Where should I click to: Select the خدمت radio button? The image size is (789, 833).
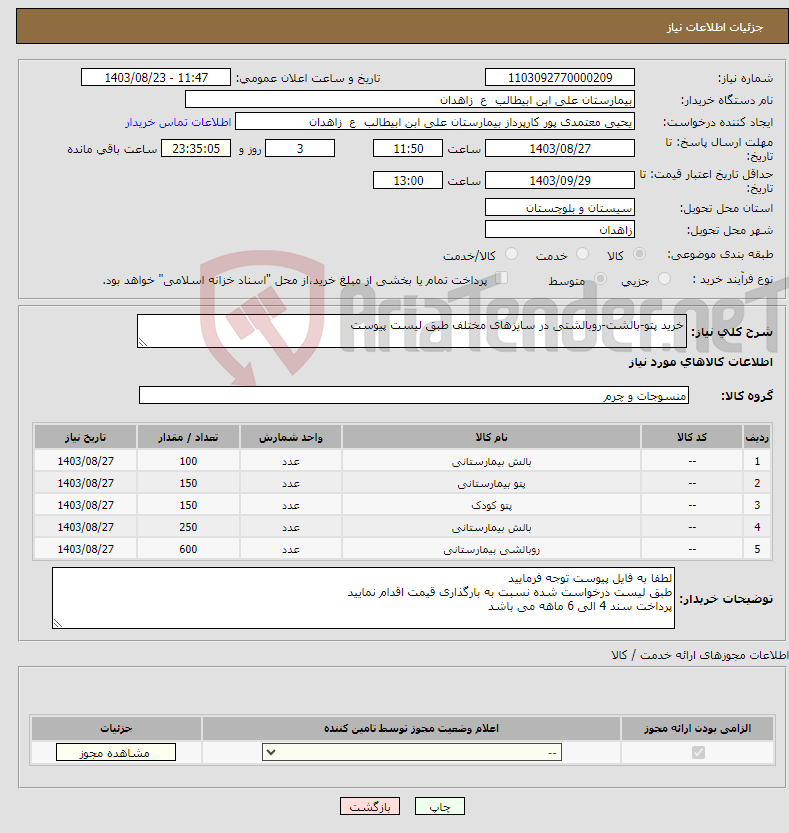582,254
